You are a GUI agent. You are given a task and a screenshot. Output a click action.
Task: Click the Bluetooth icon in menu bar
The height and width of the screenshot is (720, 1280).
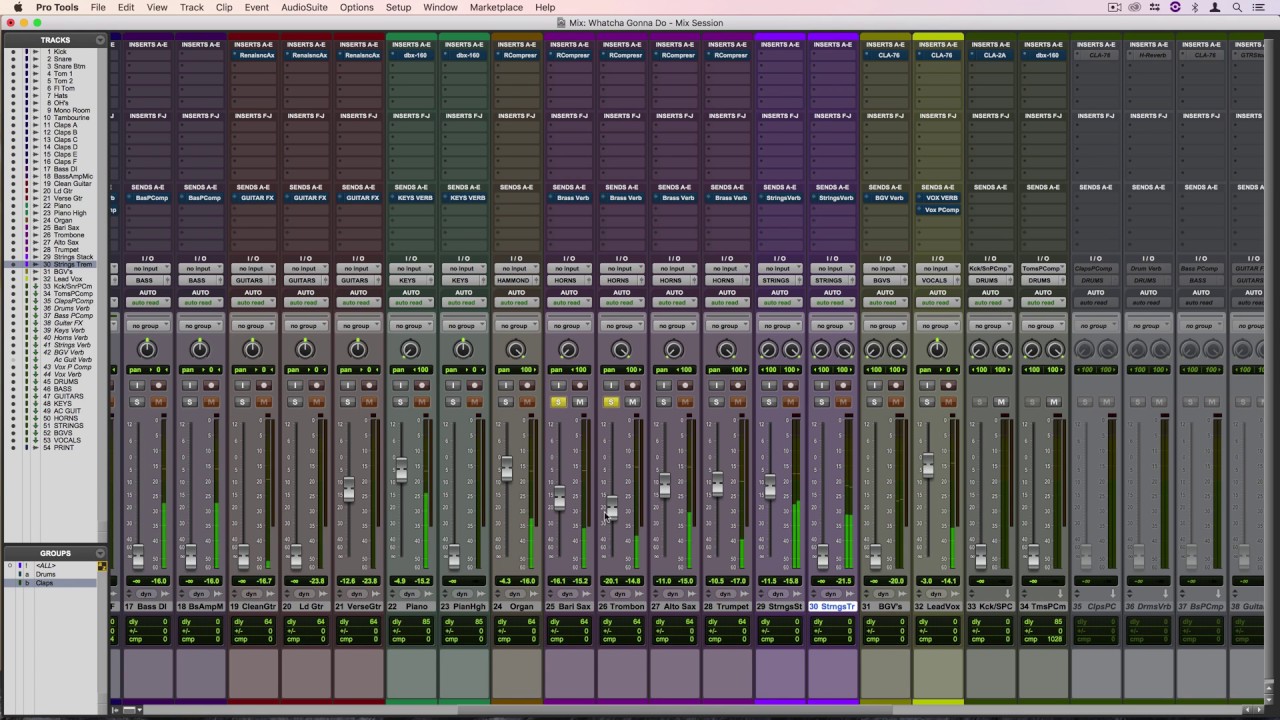coord(1196,7)
